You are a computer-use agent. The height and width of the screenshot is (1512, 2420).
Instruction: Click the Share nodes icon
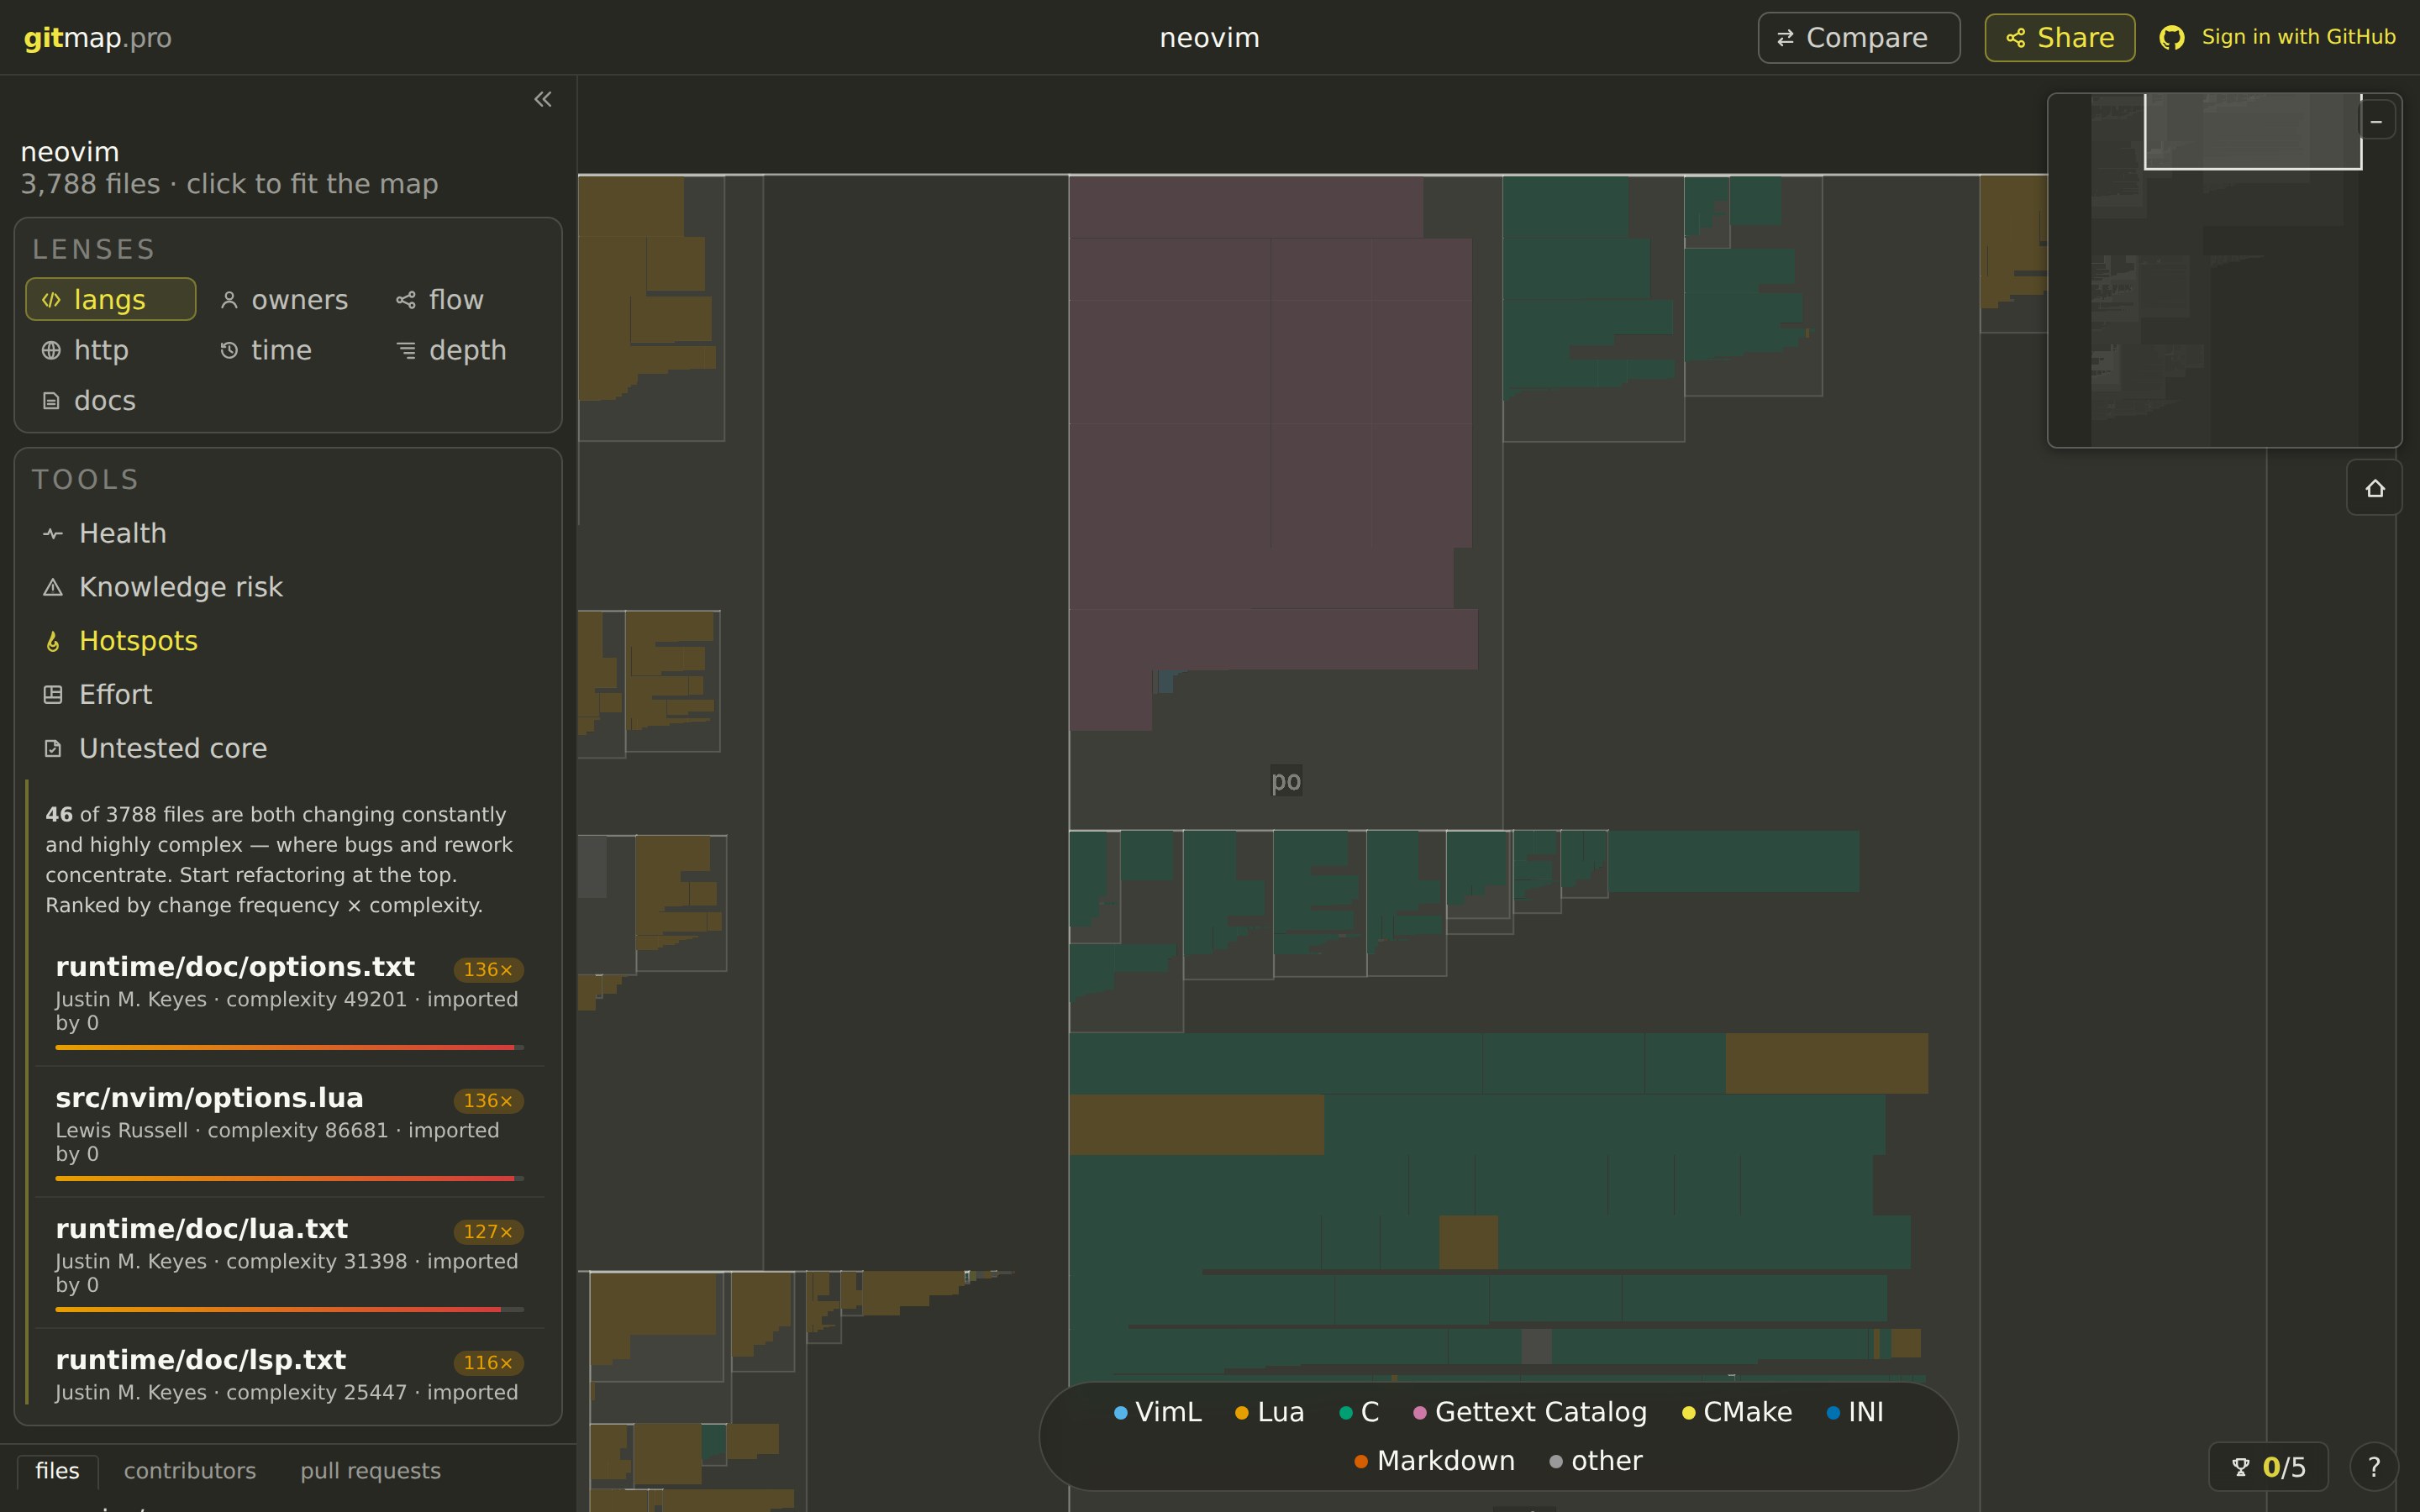2015,38
